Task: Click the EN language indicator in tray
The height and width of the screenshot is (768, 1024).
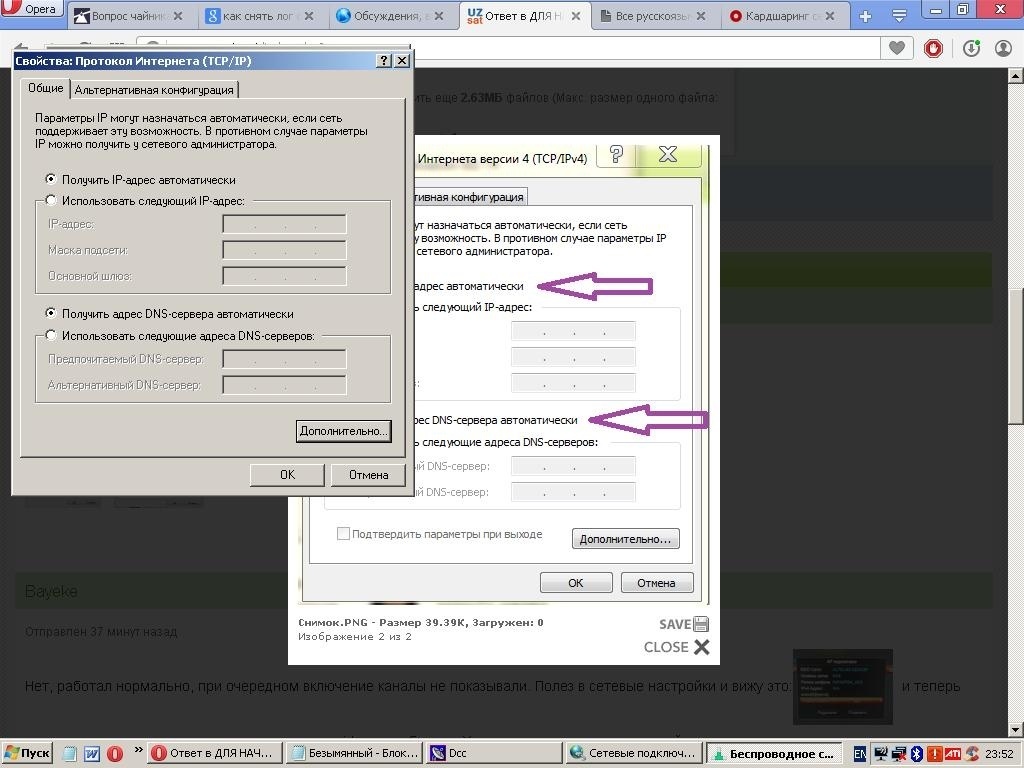Action: point(860,754)
